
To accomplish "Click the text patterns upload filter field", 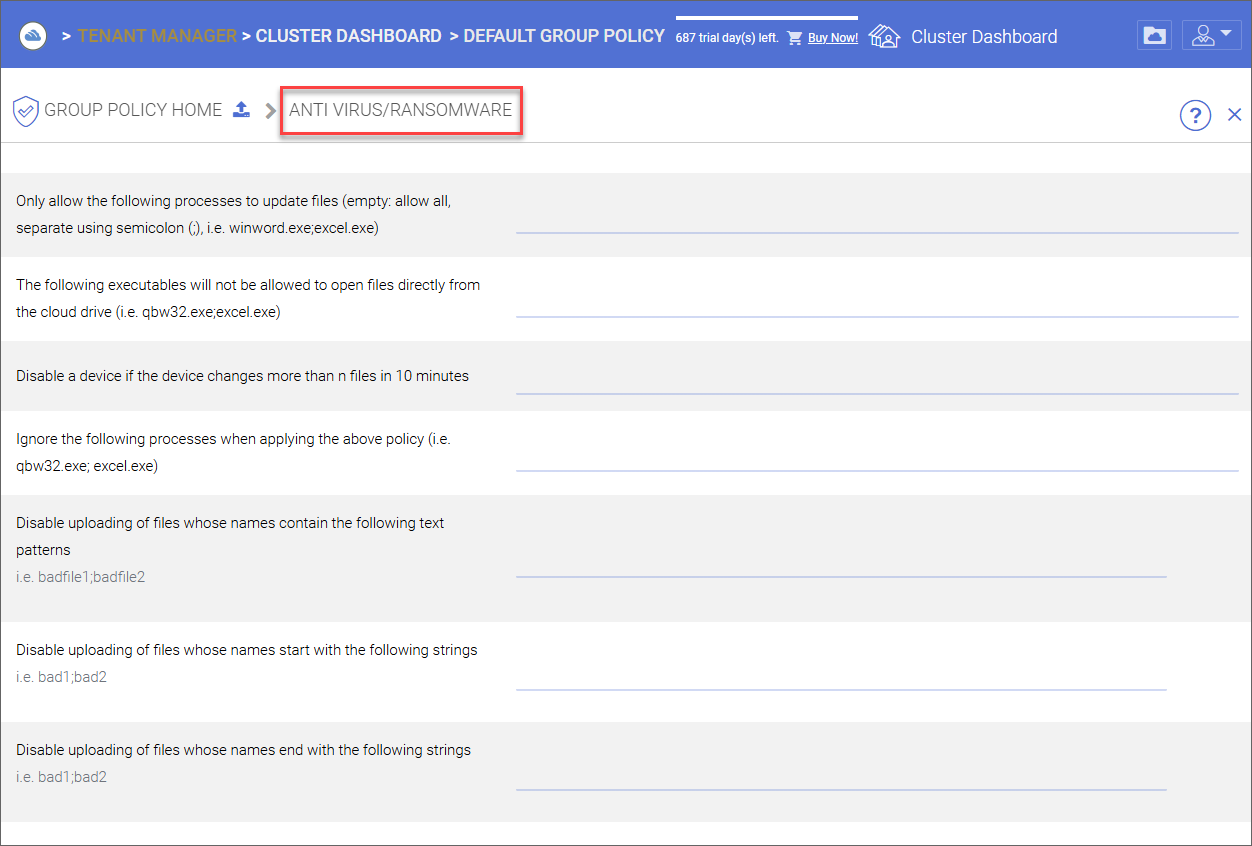I will [x=841, y=562].
